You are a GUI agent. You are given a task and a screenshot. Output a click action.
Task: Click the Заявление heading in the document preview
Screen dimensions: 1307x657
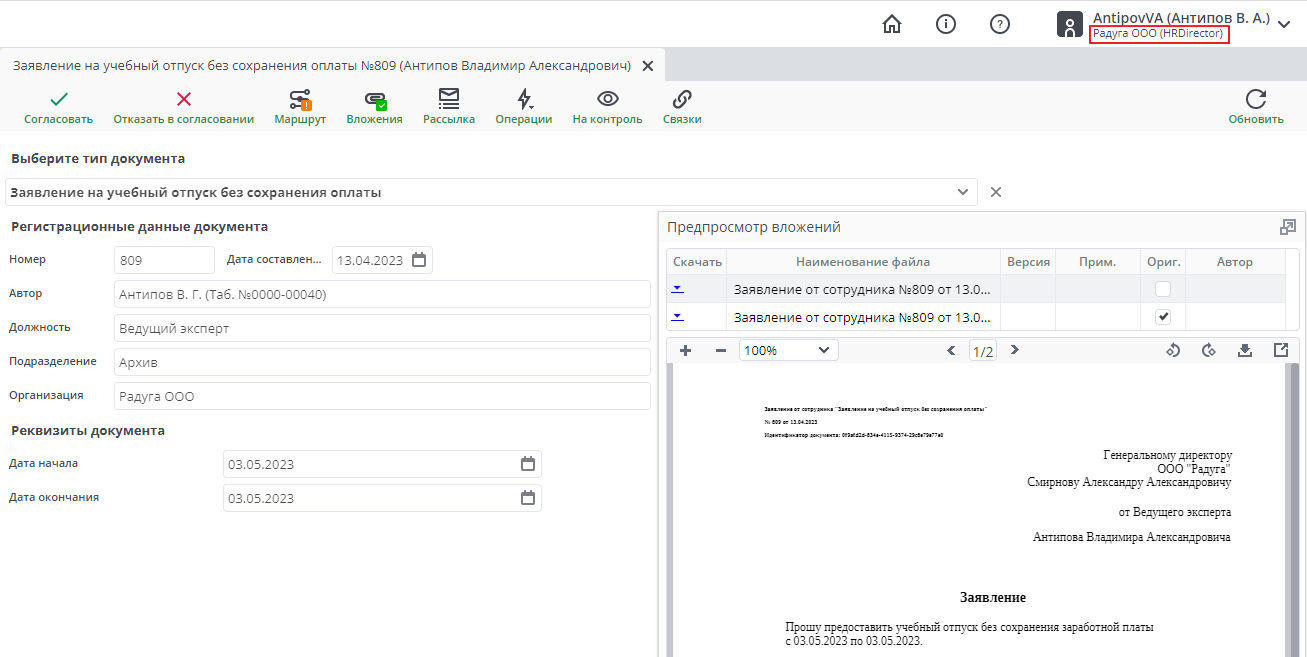[993, 598]
